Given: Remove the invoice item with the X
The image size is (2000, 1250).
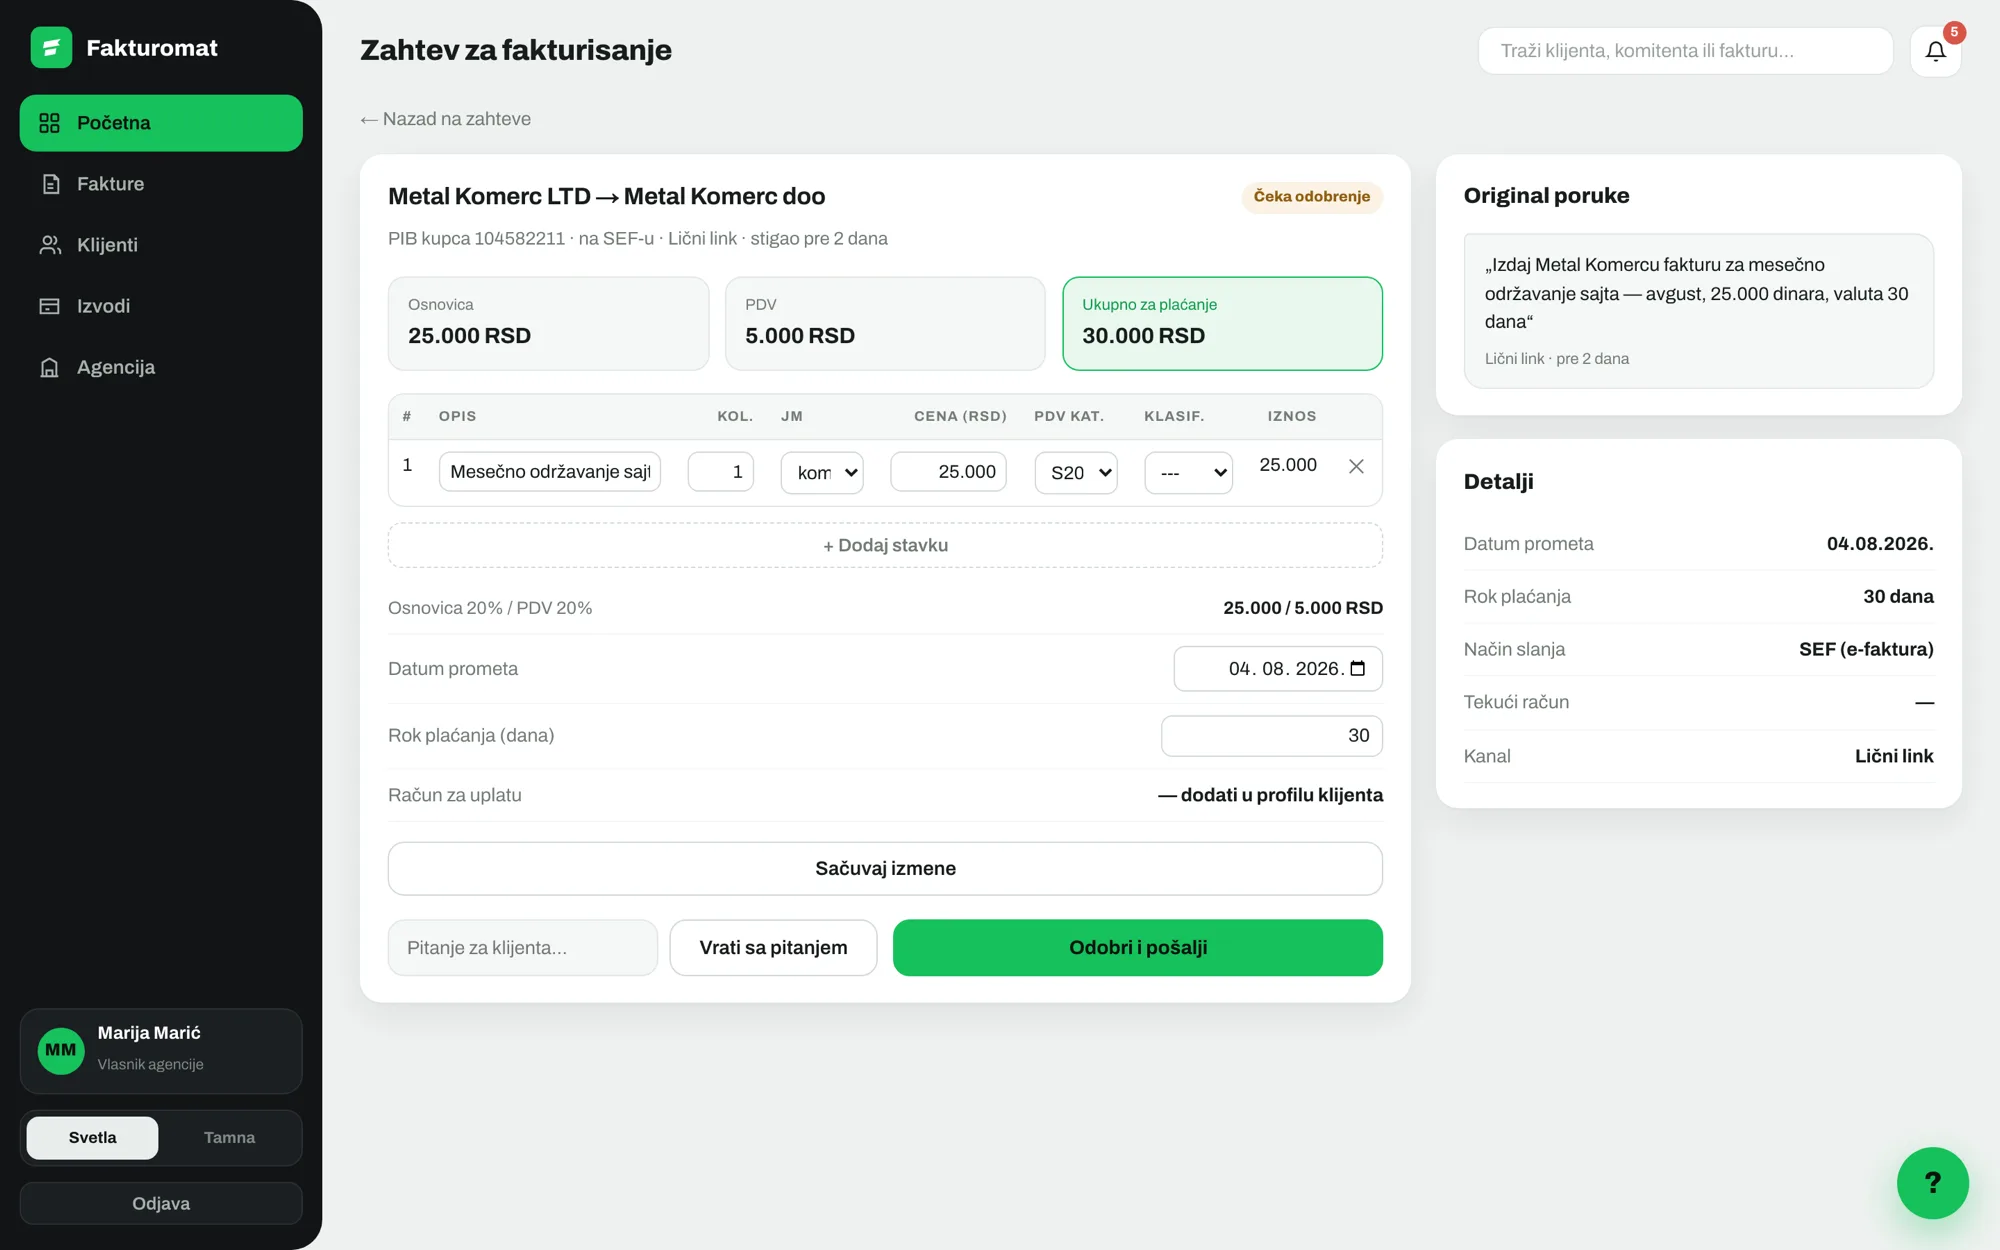Looking at the screenshot, I should [x=1356, y=466].
